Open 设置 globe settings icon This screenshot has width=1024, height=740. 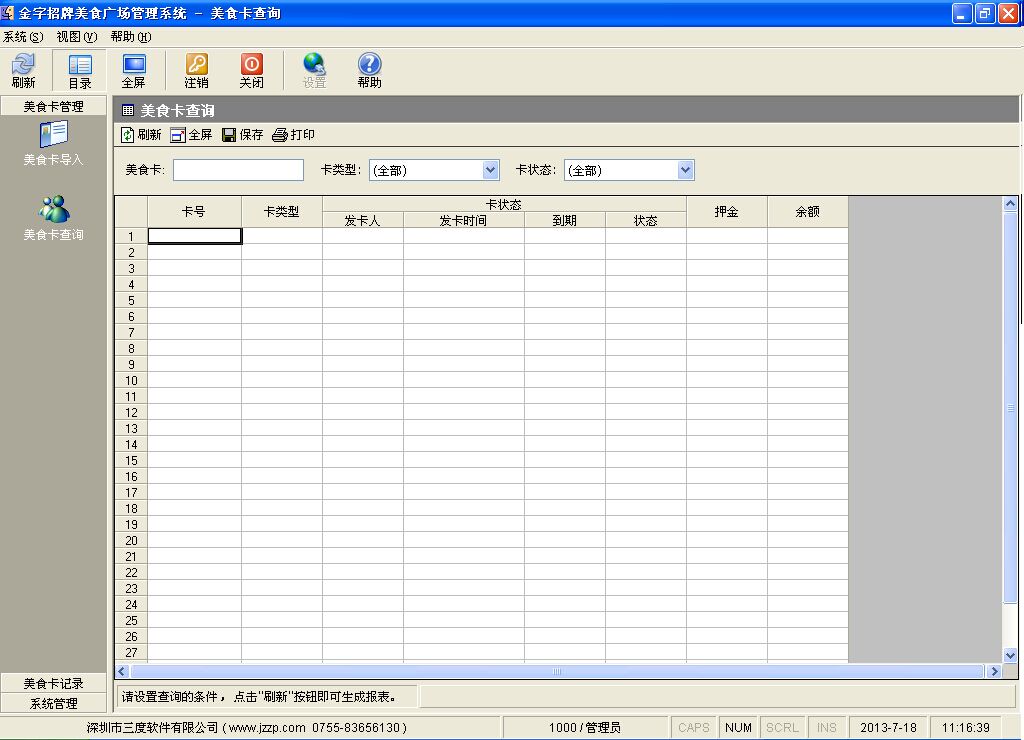point(314,70)
